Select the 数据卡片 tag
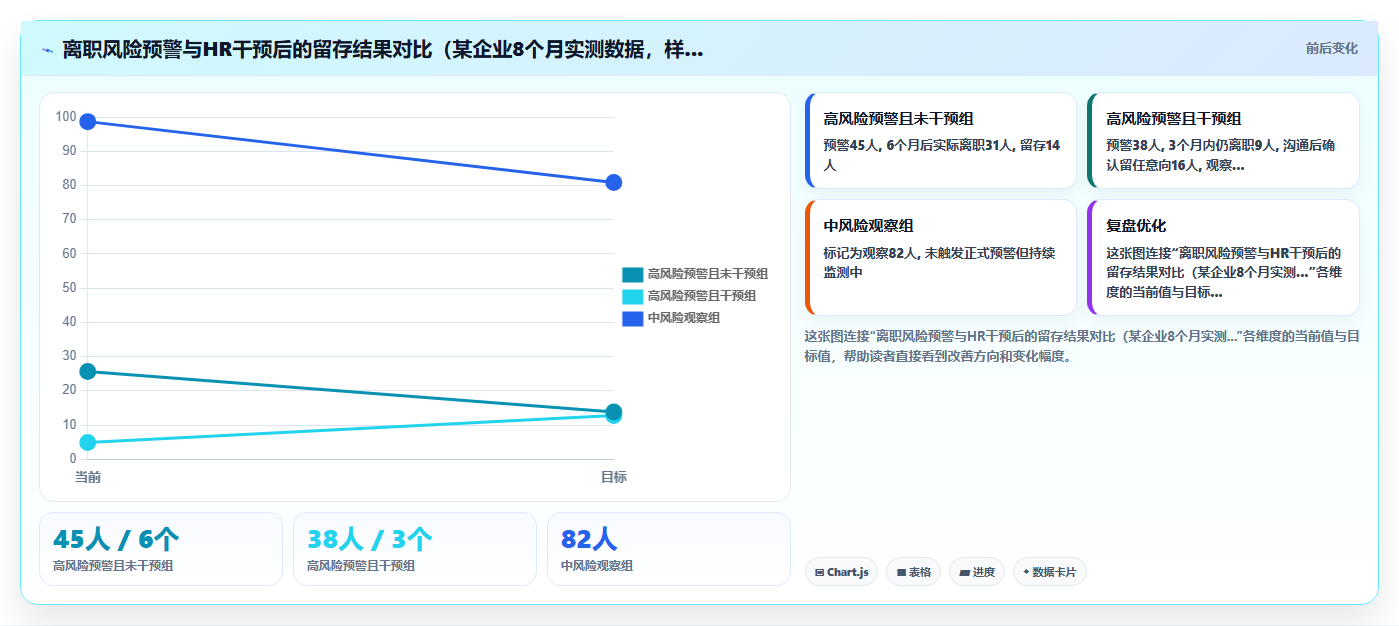Viewport: 1399px width, 626px height. [x=1049, y=572]
